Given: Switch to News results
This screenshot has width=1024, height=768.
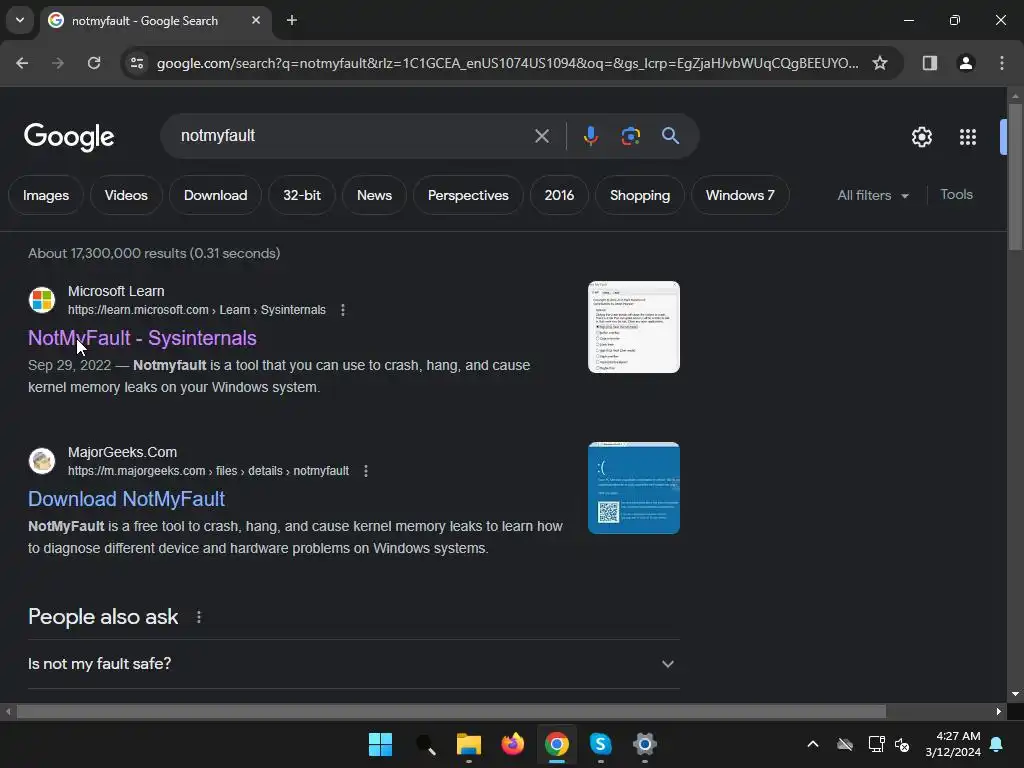Looking at the screenshot, I should click(x=374, y=195).
